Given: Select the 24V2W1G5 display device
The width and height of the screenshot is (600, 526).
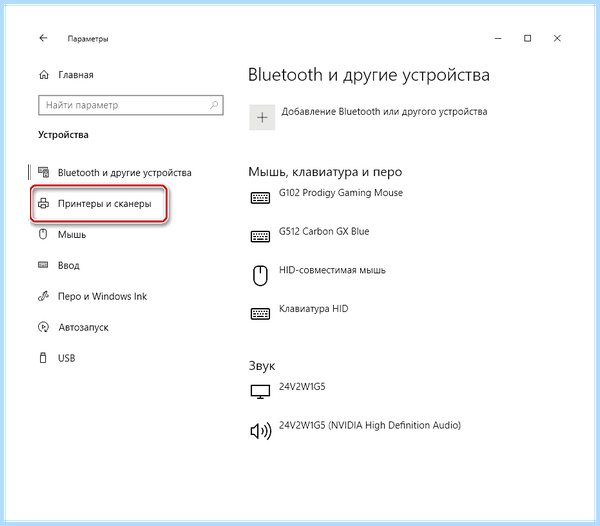Looking at the screenshot, I should [x=302, y=386].
